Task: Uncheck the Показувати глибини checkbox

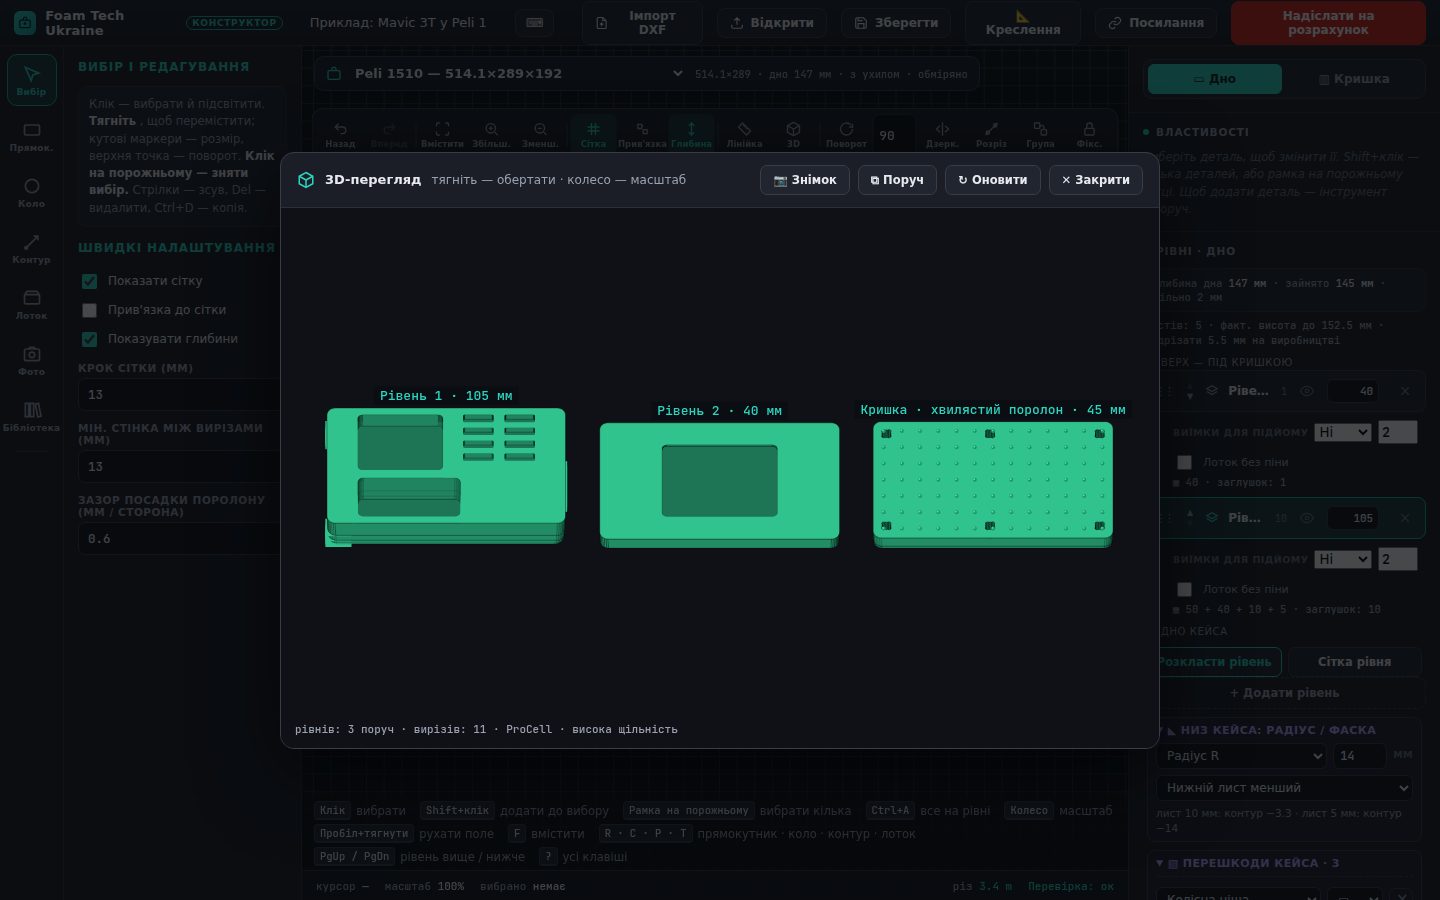Action: coord(90,339)
